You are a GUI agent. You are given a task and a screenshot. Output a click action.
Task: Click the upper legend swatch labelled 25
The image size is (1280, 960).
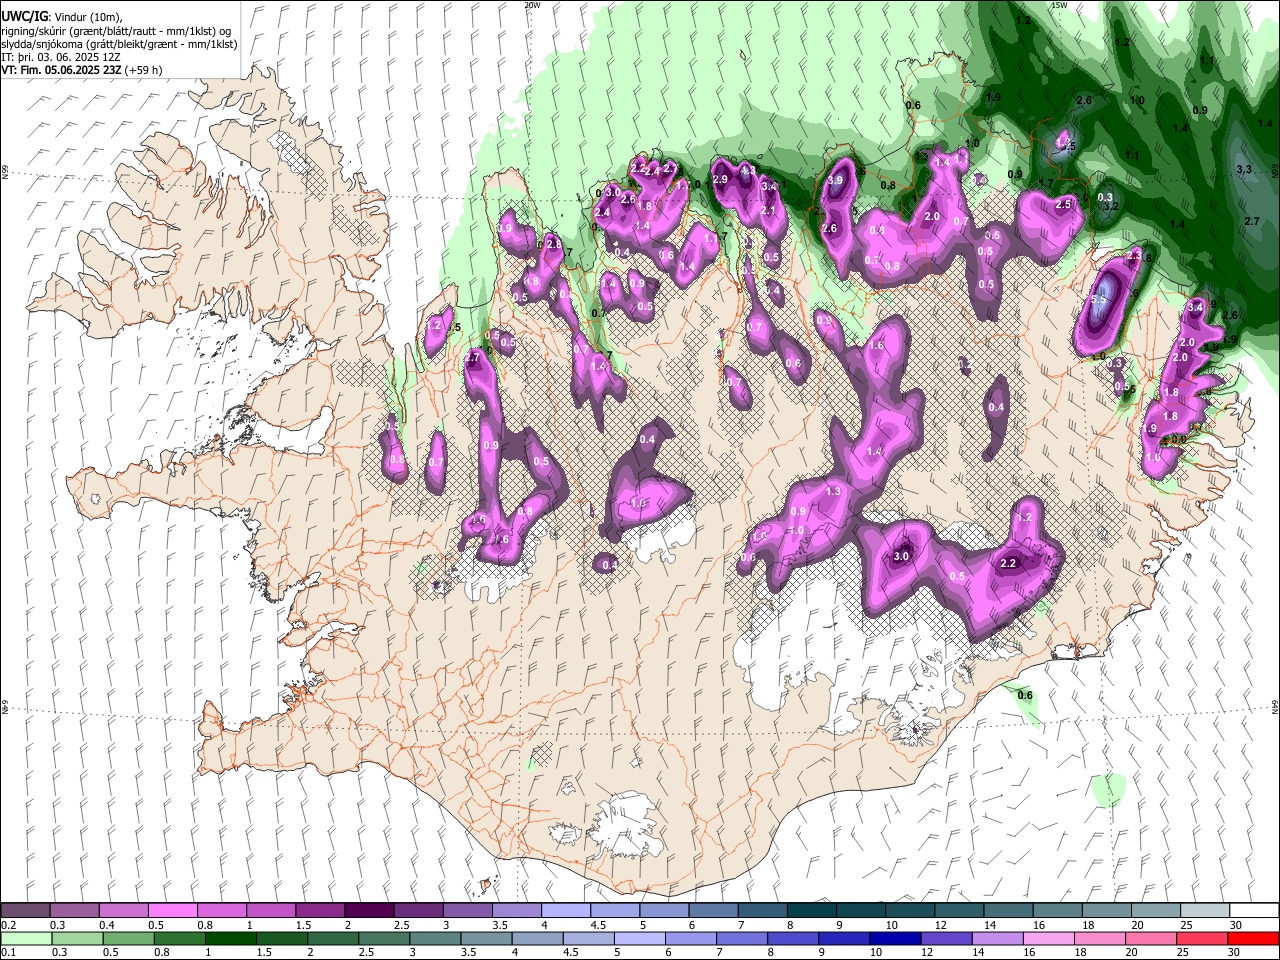[x=1204, y=910]
